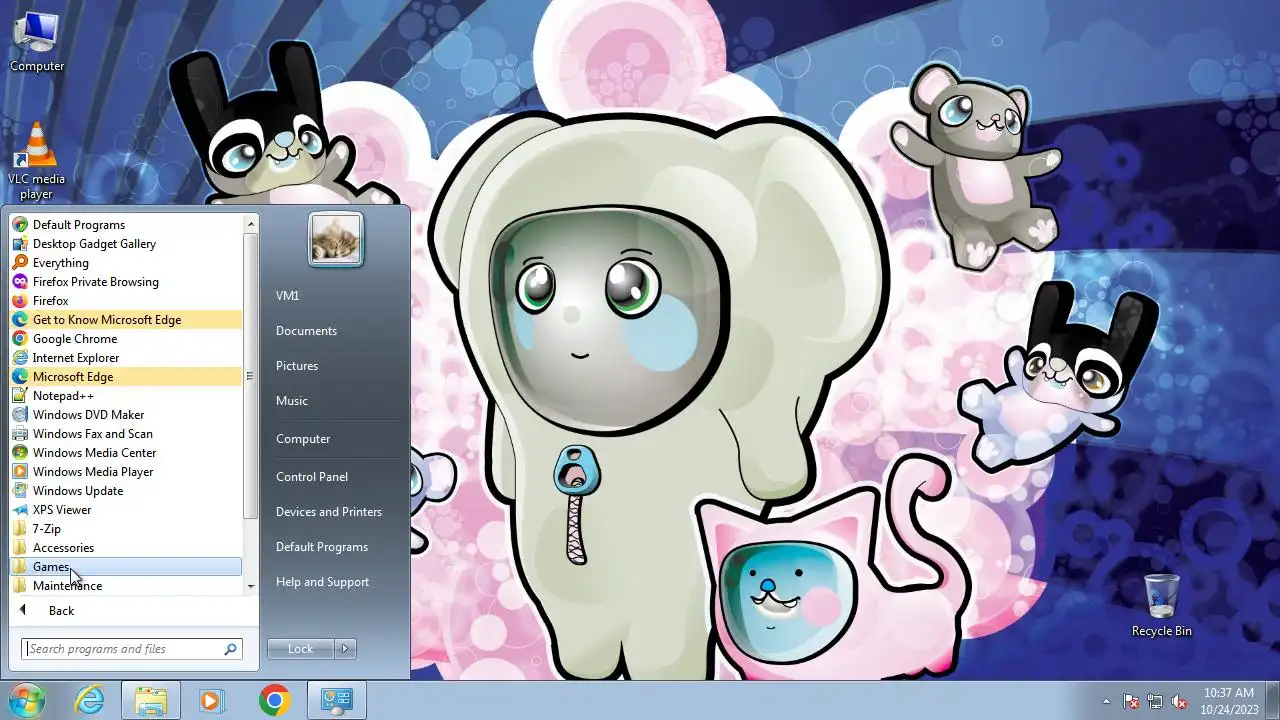Select the Recycle Bin desktop icon

pos(1161,606)
